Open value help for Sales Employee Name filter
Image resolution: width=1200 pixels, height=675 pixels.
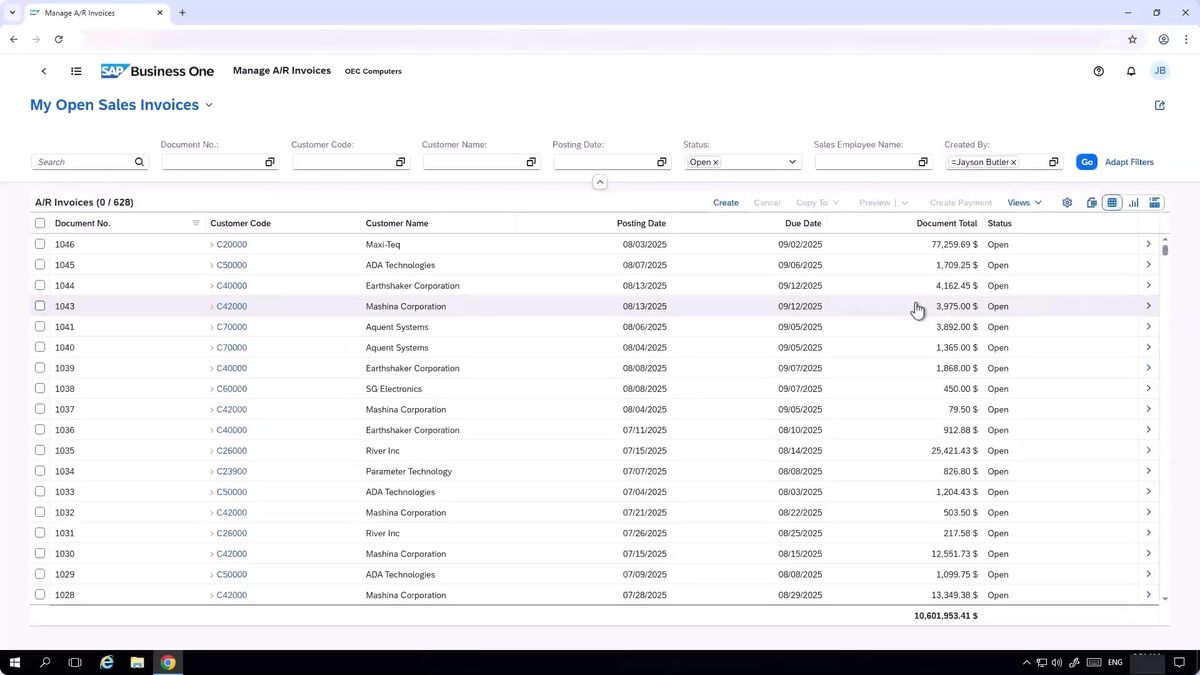(x=923, y=162)
